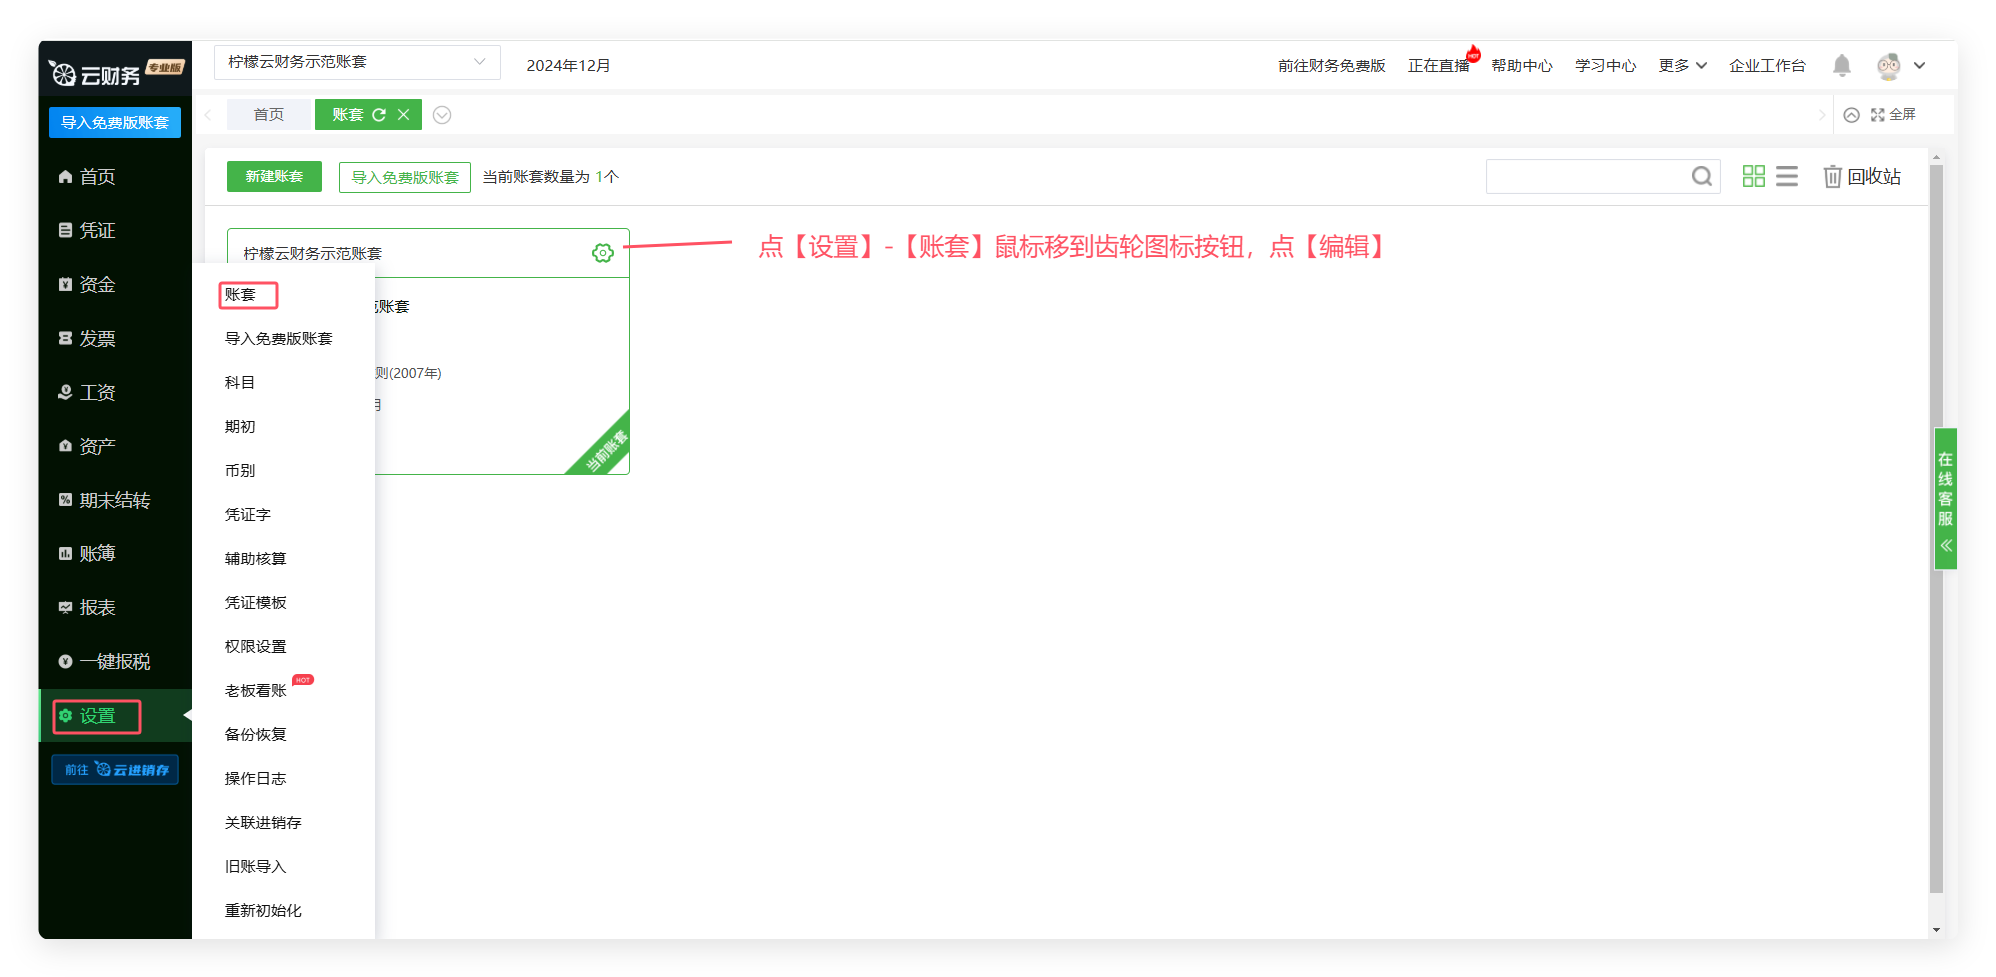
Task: Refresh the 账套 tab
Action: (x=379, y=115)
